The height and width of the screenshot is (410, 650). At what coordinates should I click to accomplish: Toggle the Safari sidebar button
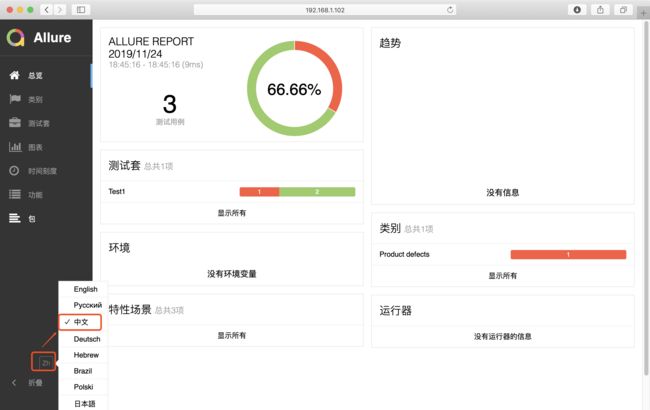coord(81,10)
